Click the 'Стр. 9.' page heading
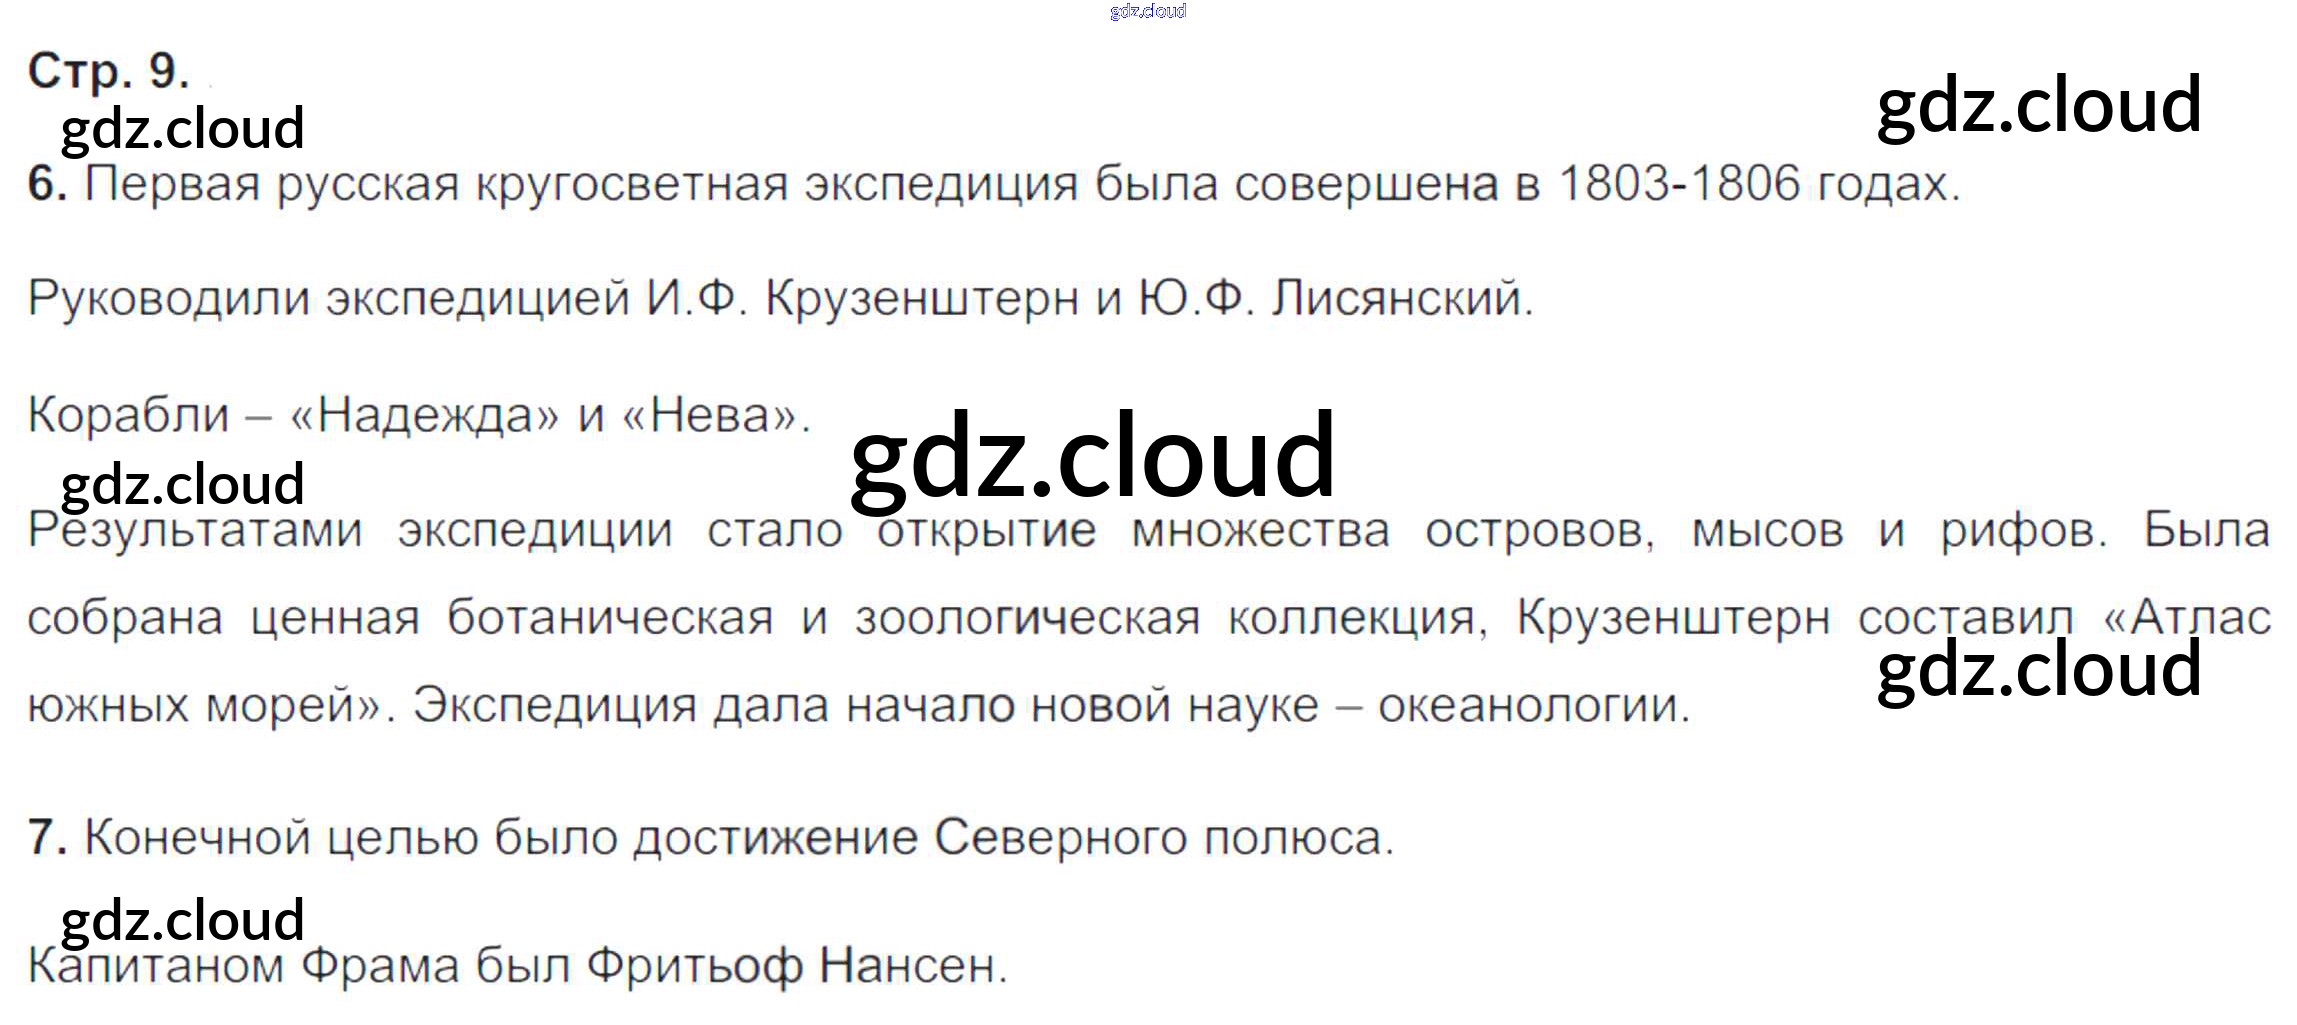The height and width of the screenshot is (1025, 2297). click(x=108, y=71)
